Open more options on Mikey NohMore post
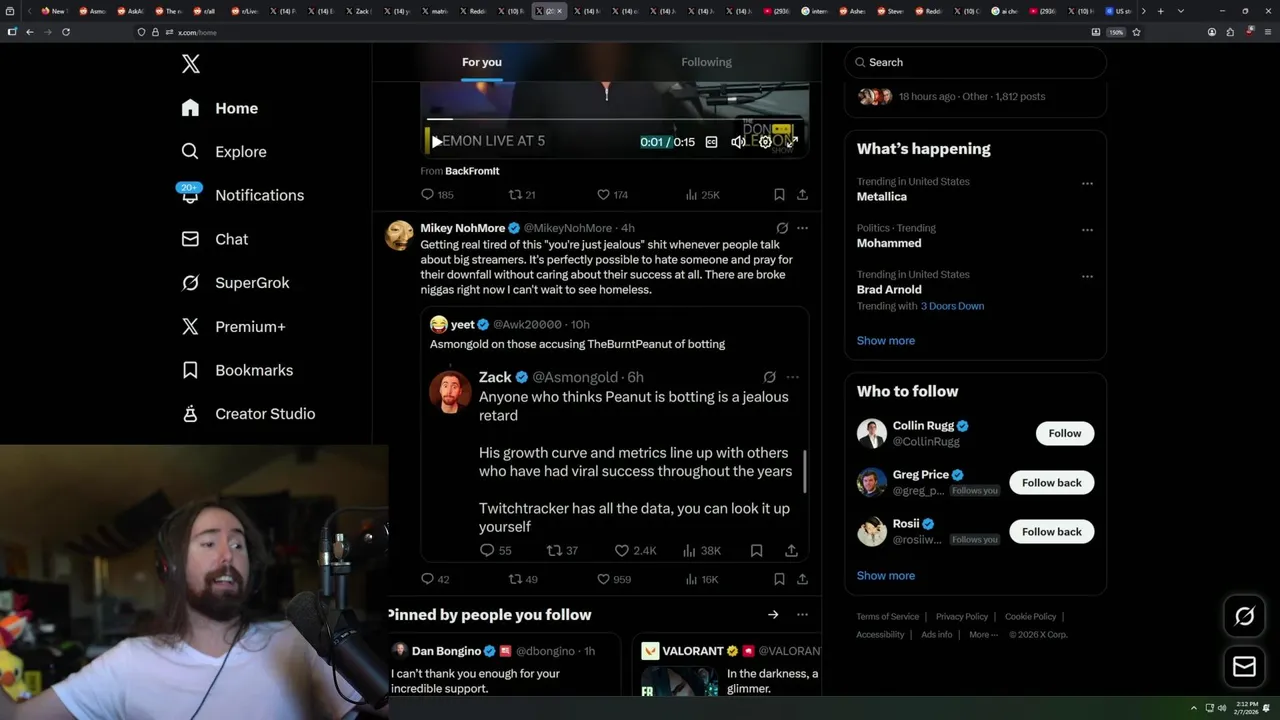Screen dimensions: 1280x720 (802, 228)
